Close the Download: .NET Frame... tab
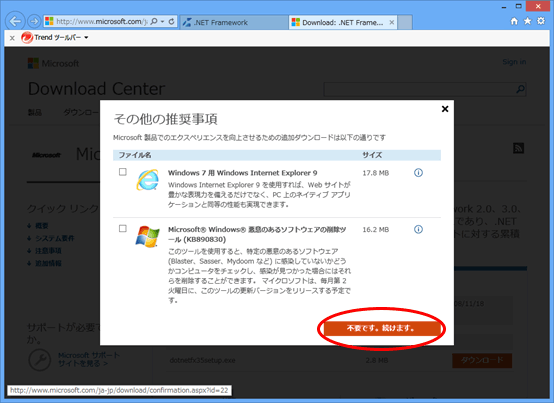The image size is (554, 403). 391,23
